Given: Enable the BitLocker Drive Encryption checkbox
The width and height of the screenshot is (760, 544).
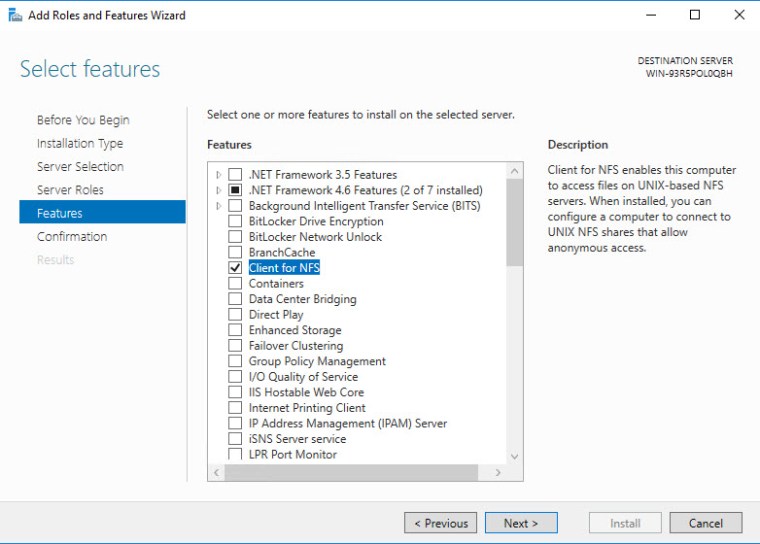Looking at the screenshot, I should [235, 221].
